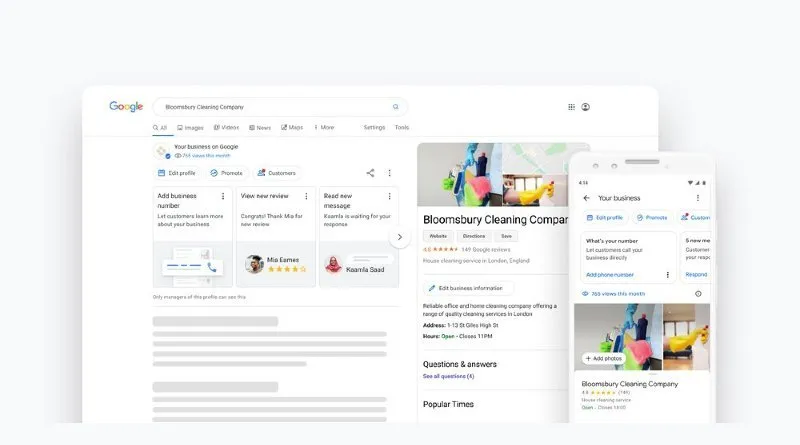Viewport: 800px width, 445px height.
Task: Click the share icon in business panel
Action: (x=370, y=173)
